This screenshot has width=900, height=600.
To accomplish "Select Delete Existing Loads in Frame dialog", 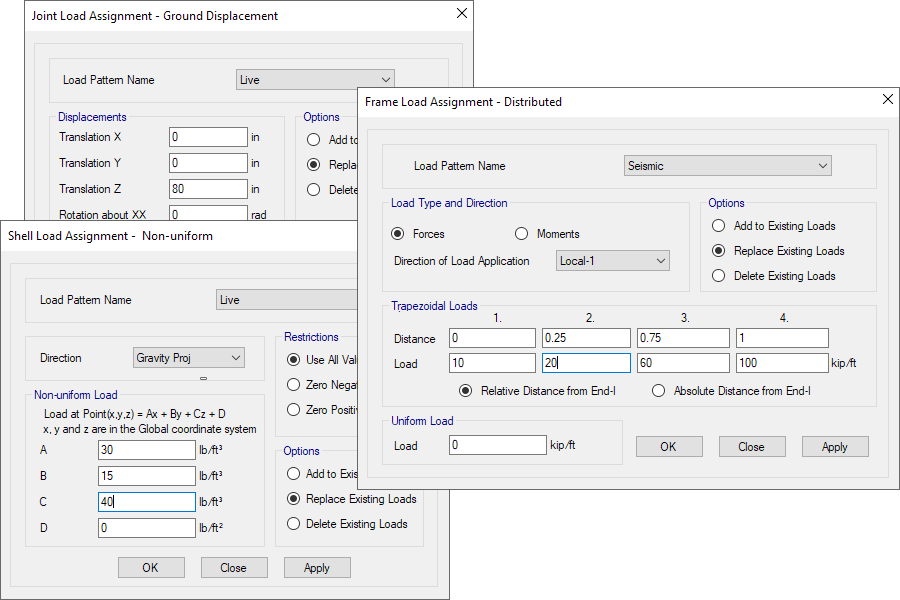I will [x=719, y=276].
